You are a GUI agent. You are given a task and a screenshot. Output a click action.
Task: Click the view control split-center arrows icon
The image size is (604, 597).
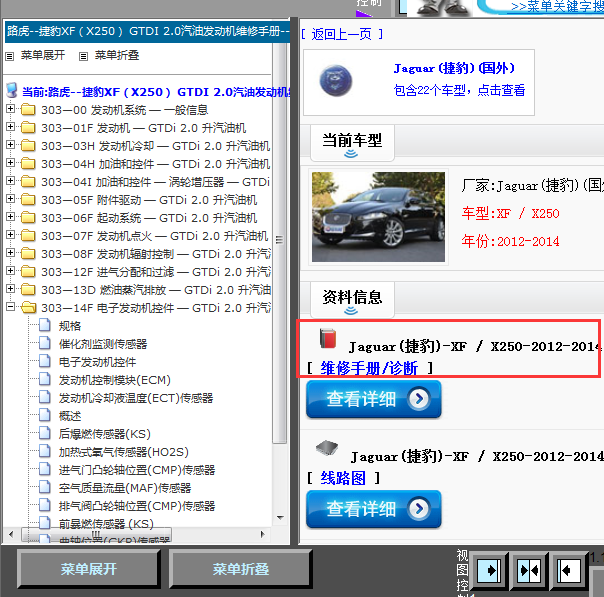coord(529,570)
